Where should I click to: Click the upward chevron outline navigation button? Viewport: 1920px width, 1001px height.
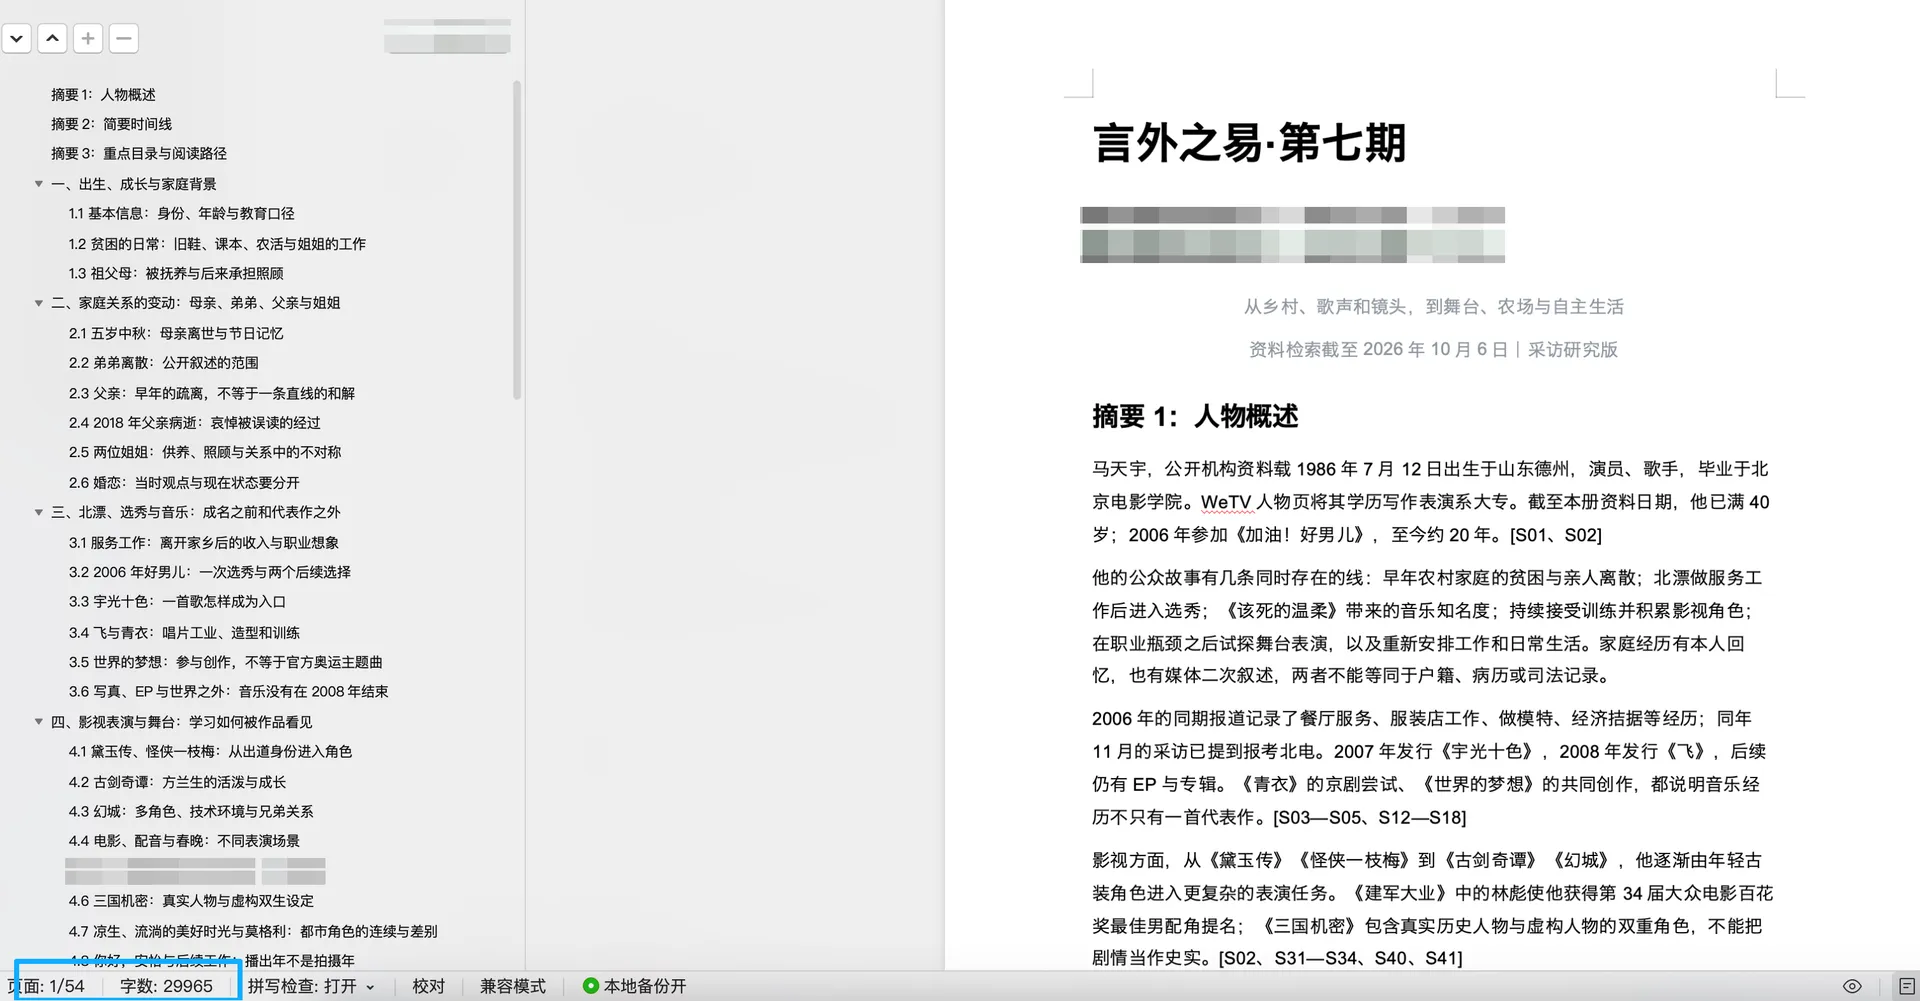[52, 39]
